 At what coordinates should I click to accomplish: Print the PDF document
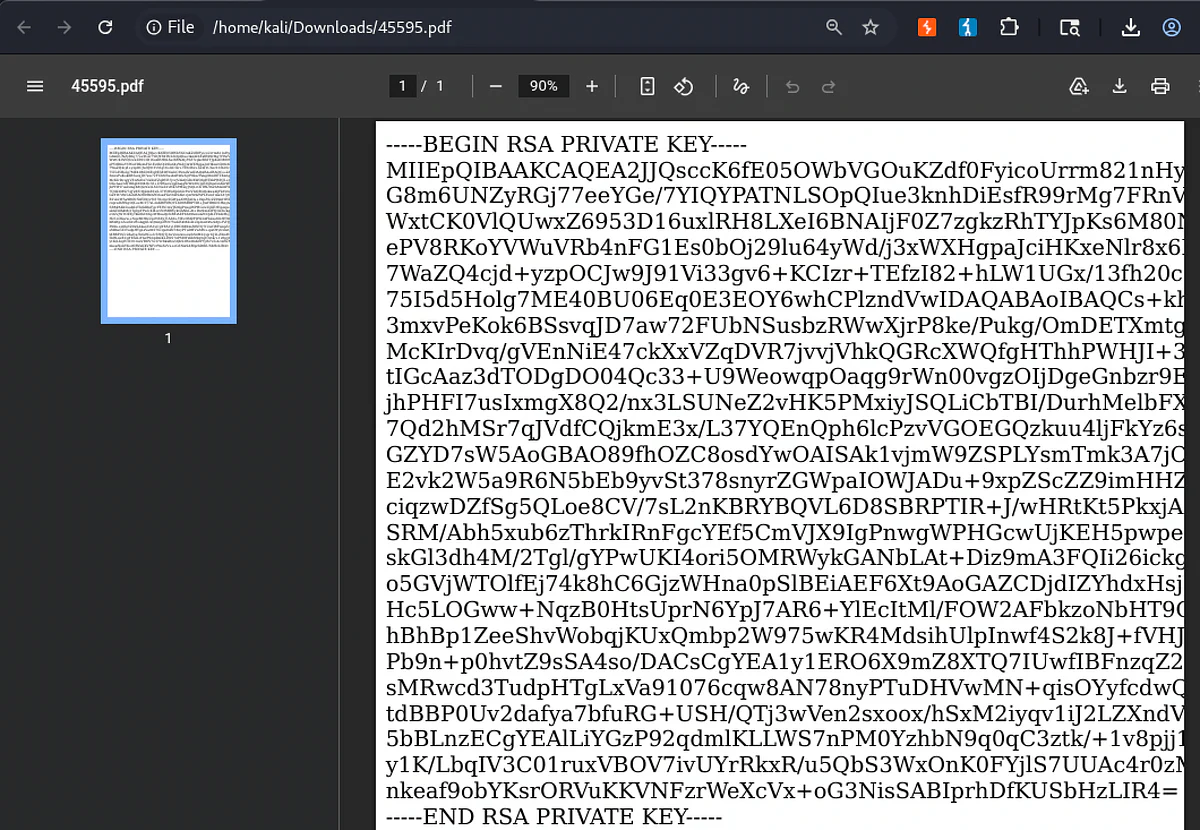point(1160,86)
